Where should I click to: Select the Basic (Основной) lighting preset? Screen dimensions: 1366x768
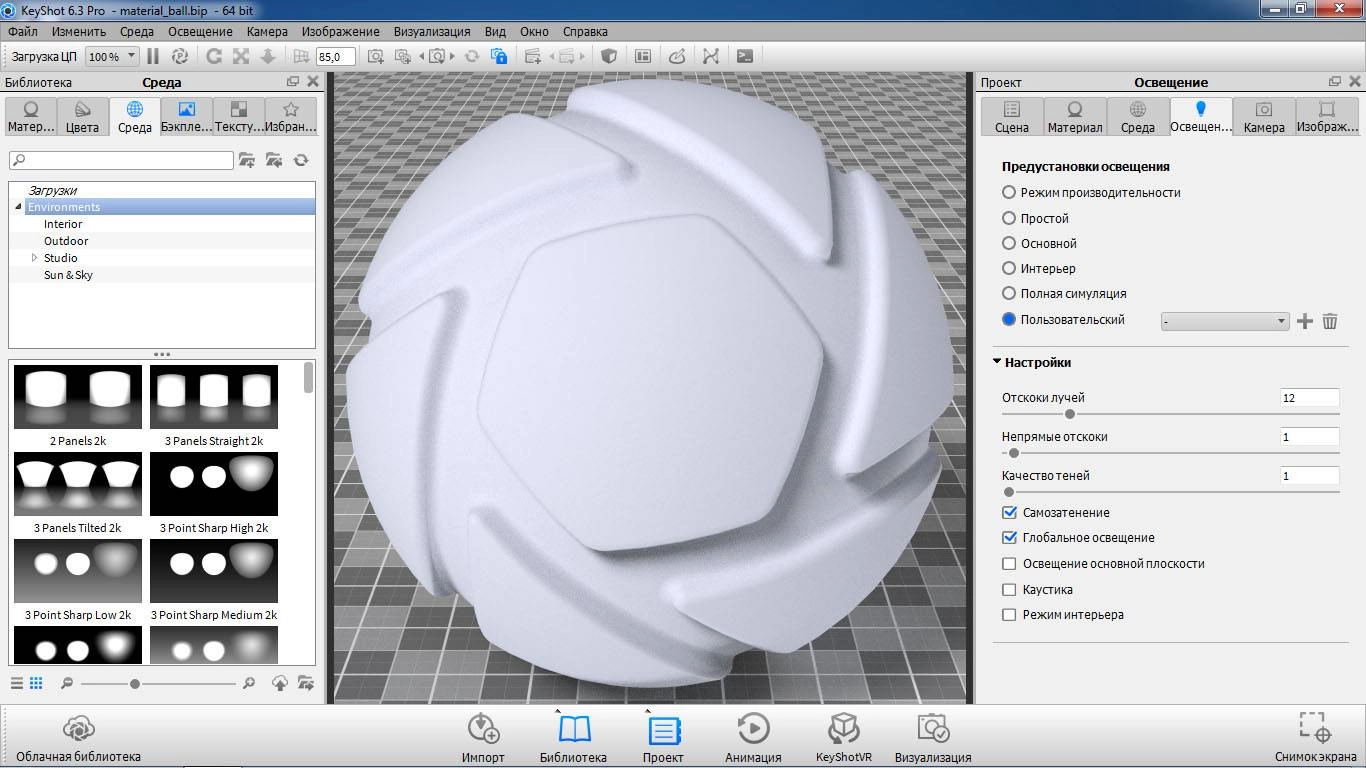1009,243
